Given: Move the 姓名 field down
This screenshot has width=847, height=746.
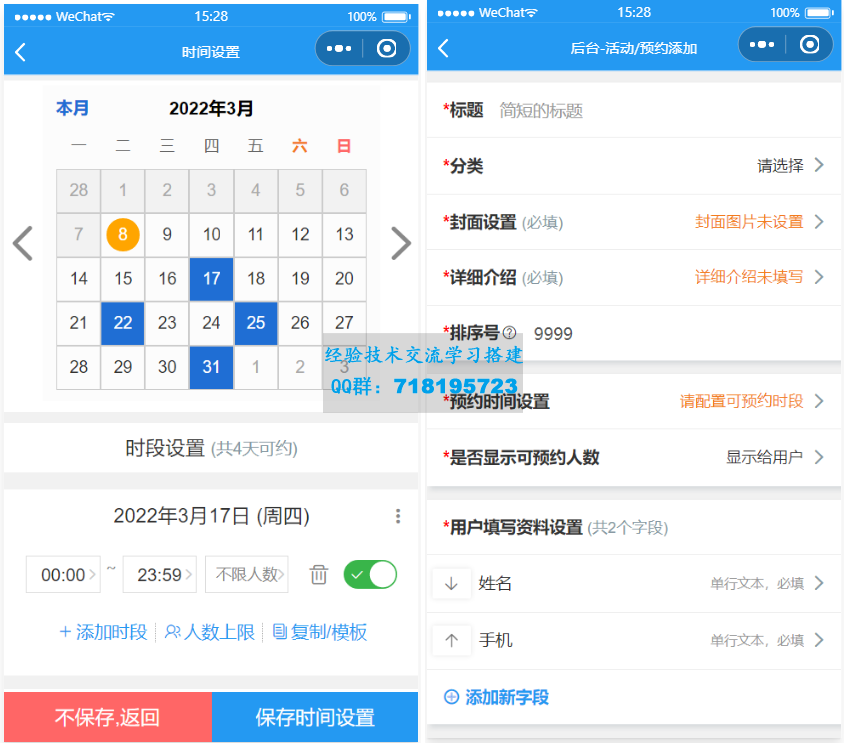Looking at the screenshot, I should click(452, 585).
